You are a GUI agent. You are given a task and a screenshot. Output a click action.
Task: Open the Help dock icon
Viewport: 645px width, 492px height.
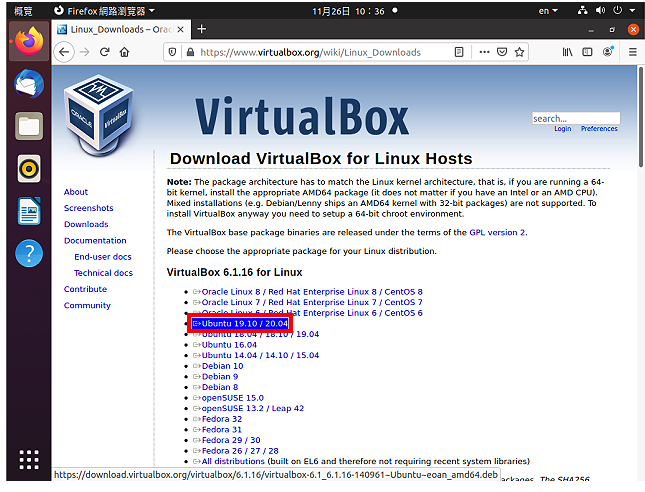(29, 253)
